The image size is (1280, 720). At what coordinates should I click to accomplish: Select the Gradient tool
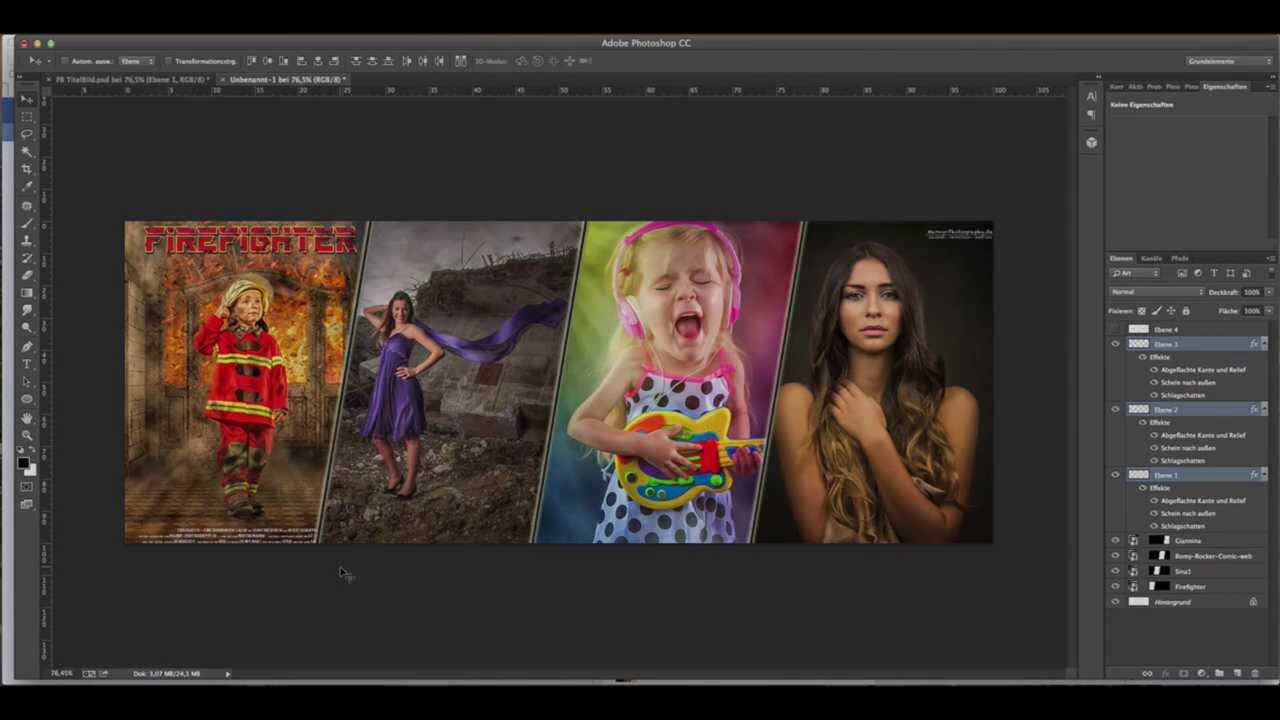coord(27,293)
